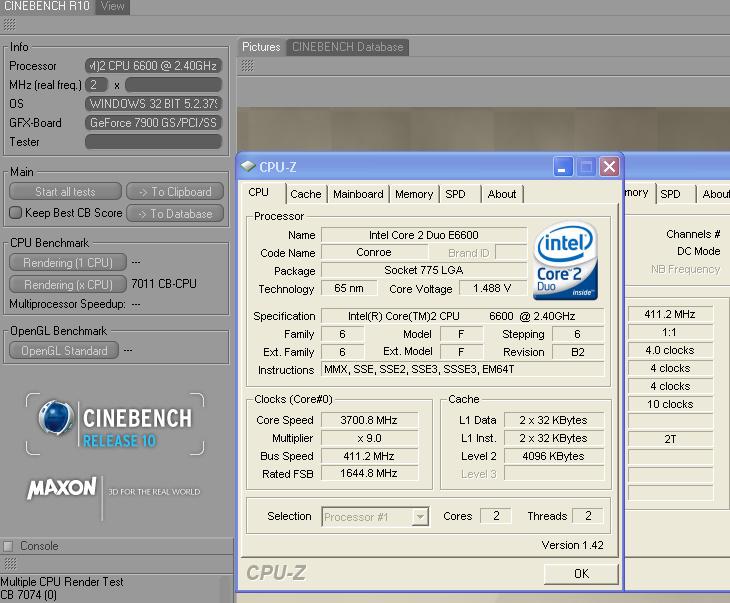Image resolution: width=730 pixels, height=603 pixels.
Task: Click the Technology value 65 nm
Action: point(349,288)
